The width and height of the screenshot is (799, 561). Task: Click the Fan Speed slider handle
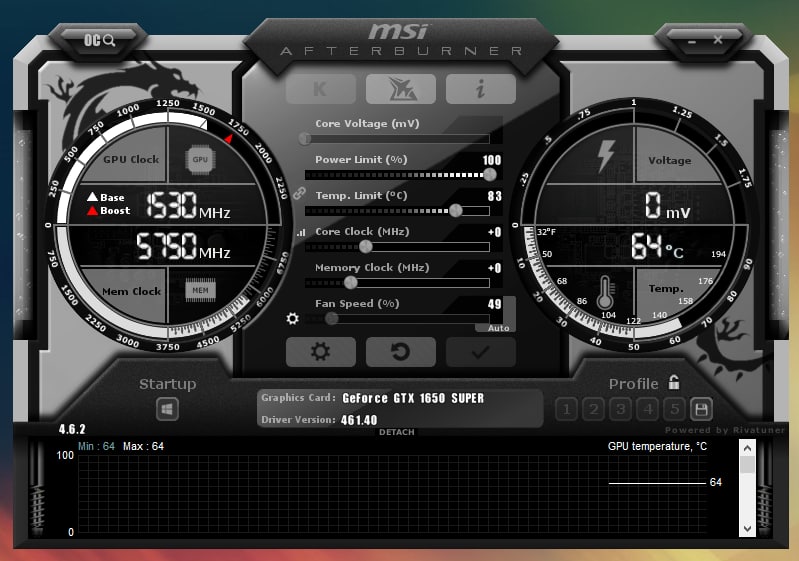[x=332, y=318]
